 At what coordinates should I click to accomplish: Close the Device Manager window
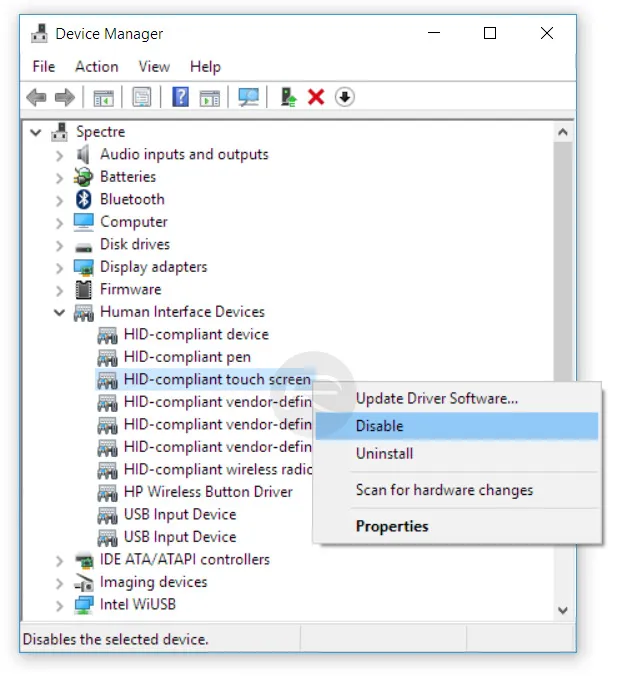547,33
